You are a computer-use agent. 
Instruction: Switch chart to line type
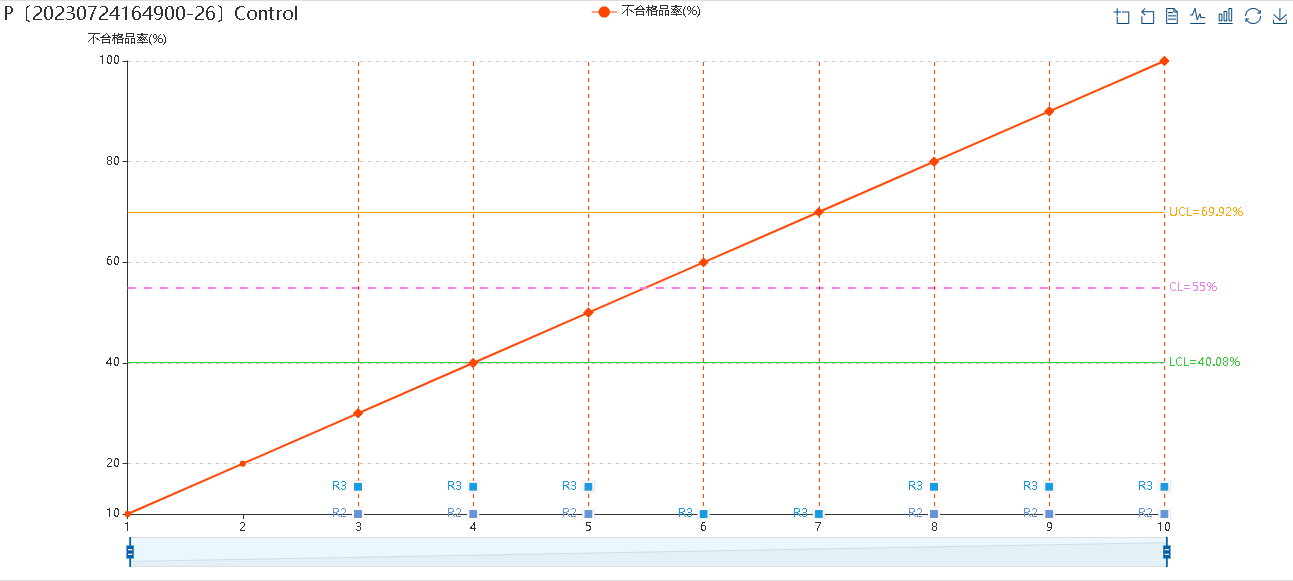point(1198,16)
